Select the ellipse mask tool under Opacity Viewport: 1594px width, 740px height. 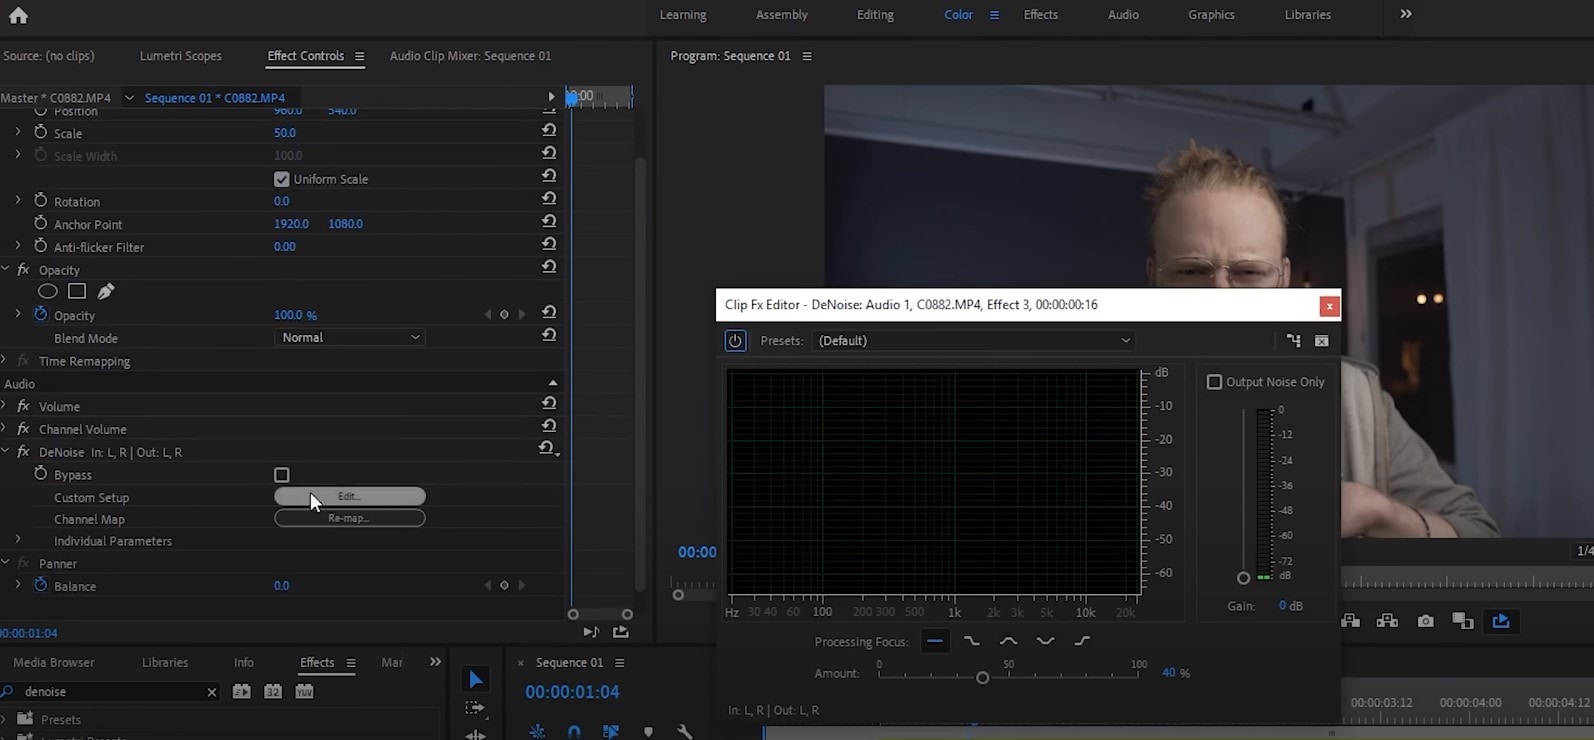tap(47, 291)
